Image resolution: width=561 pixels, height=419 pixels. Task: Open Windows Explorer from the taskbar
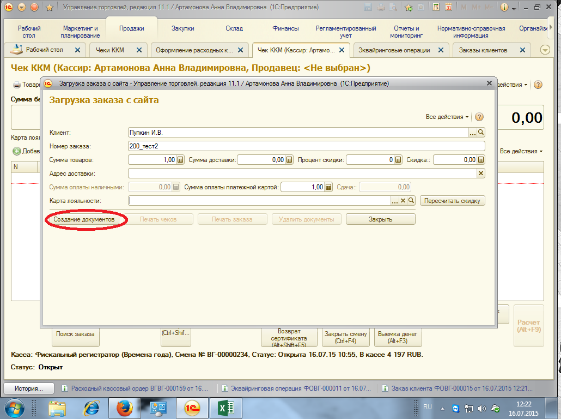click(57, 408)
